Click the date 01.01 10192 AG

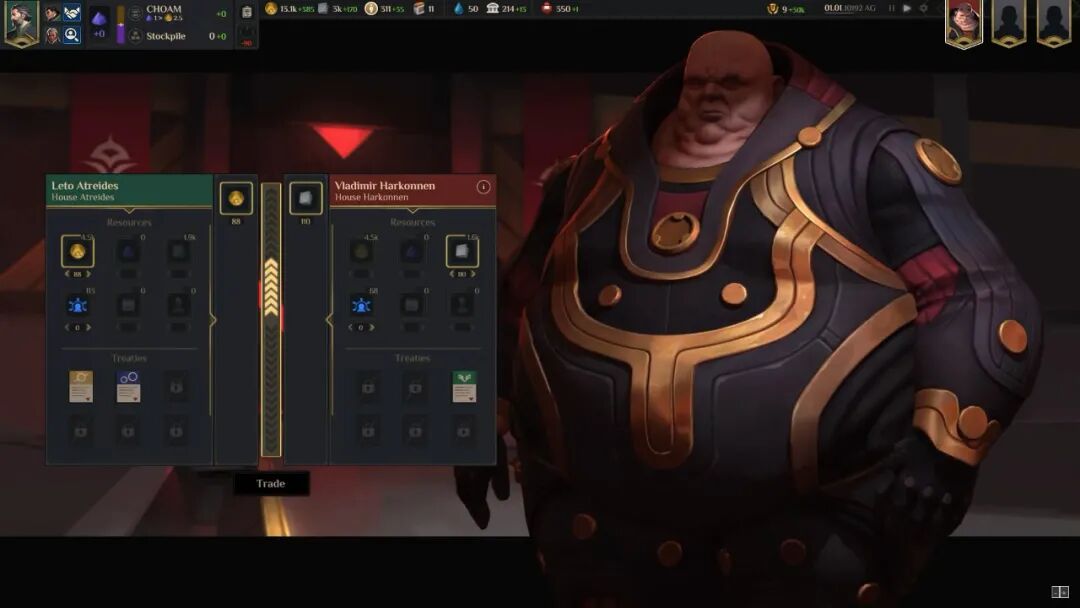[850, 8]
